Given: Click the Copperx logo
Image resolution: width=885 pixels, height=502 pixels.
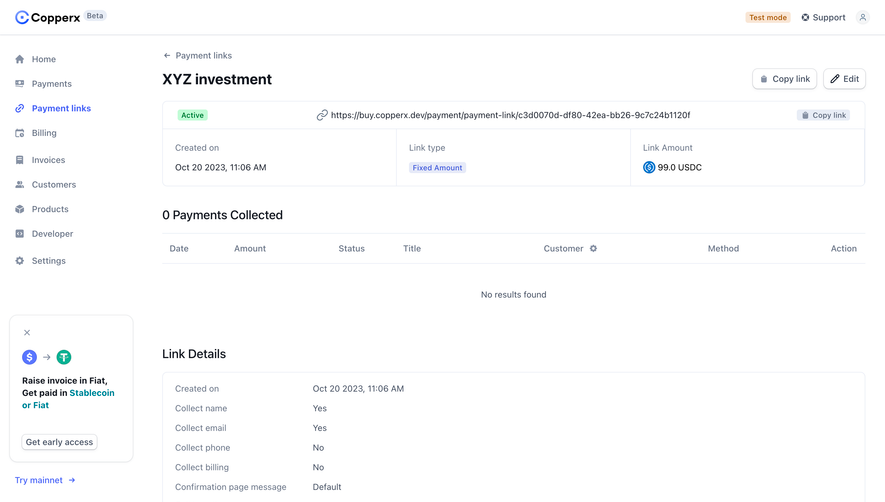Looking at the screenshot, I should coord(47,18).
